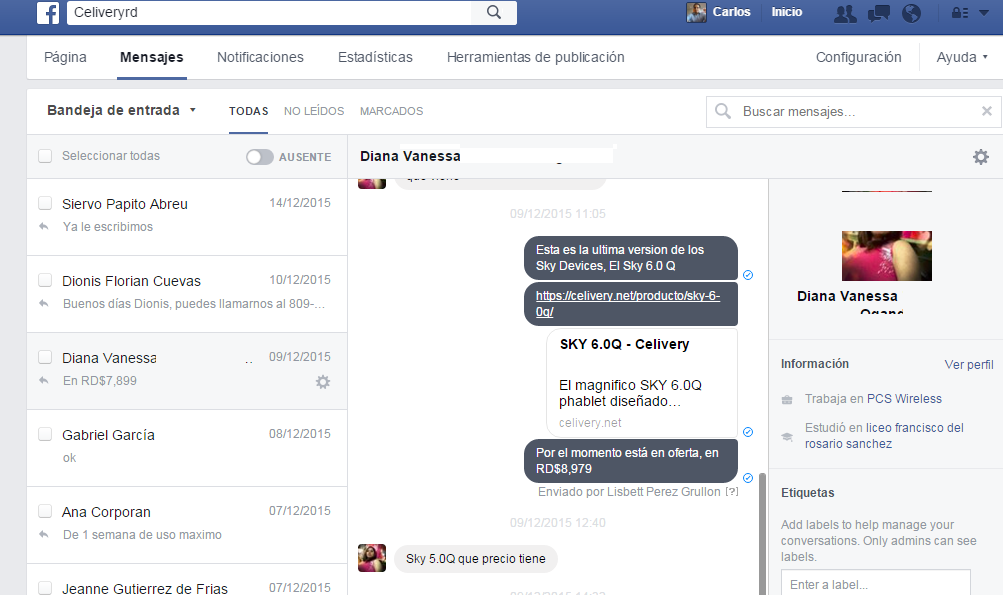Image resolution: width=1003 pixels, height=595 pixels.
Task: Clear message search with X icon
Action: pos(987,111)
